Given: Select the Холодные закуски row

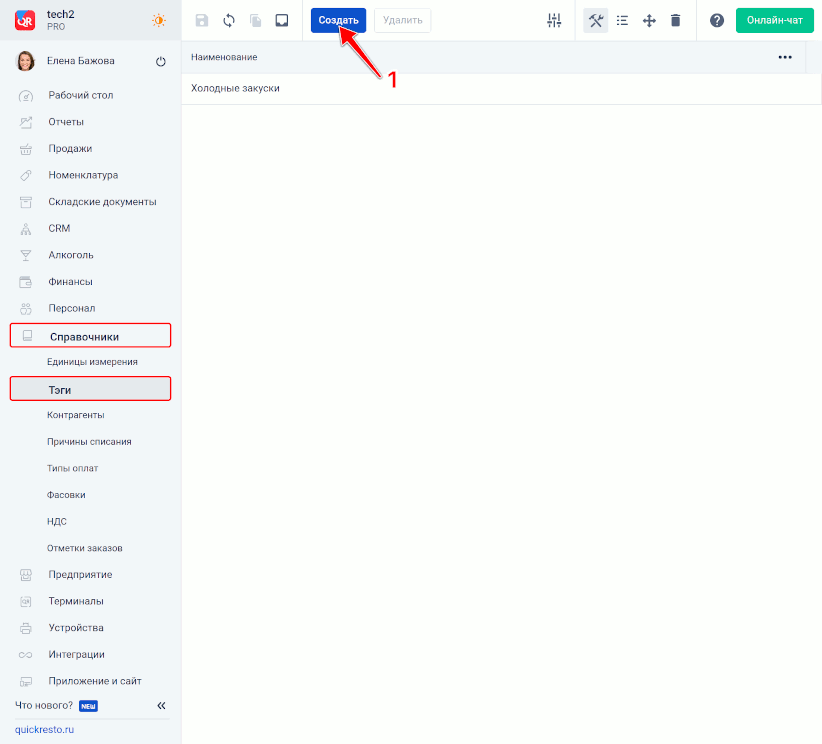Looking at the screenshot, I should [501, 88].
